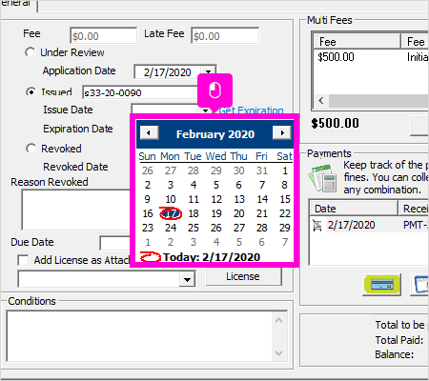Image resolution: width=429 pixels, height=381 pixels.
Task: Select February 23 in the calendar
Action: [148, 228]
